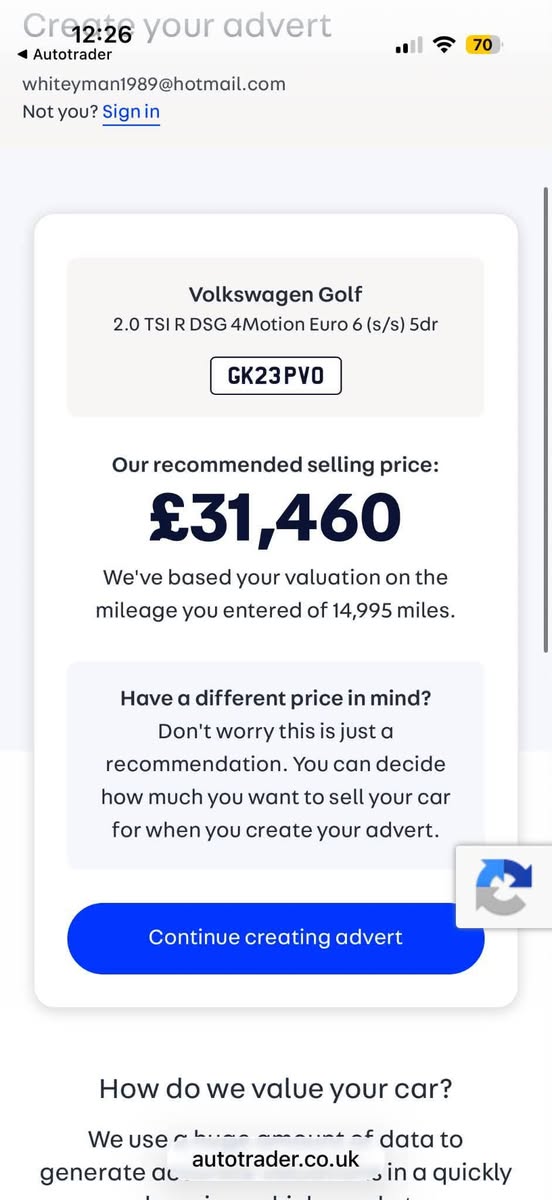Viewport: 552px width, 1200px height.
Task: Tap 'Our recommended selling price' label
Action: (276, 464)
